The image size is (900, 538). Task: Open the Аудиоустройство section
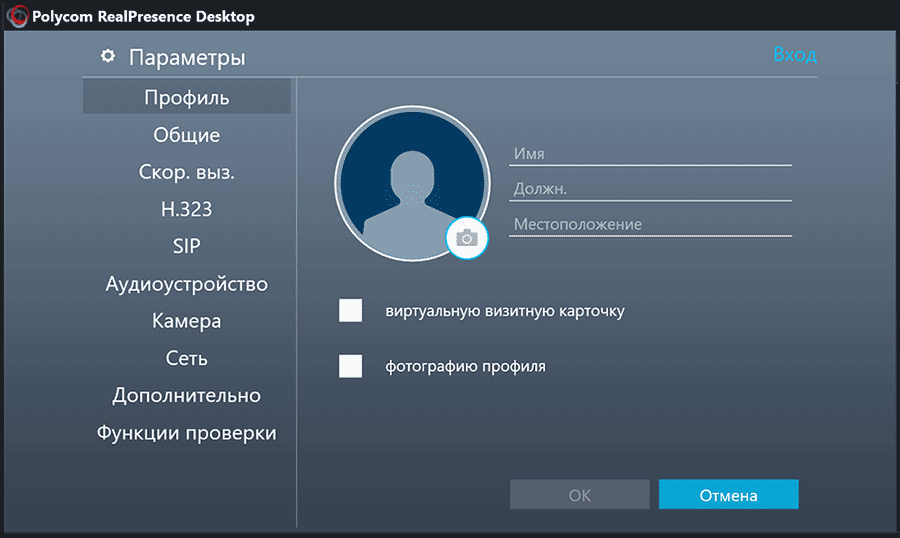(187, 284)
